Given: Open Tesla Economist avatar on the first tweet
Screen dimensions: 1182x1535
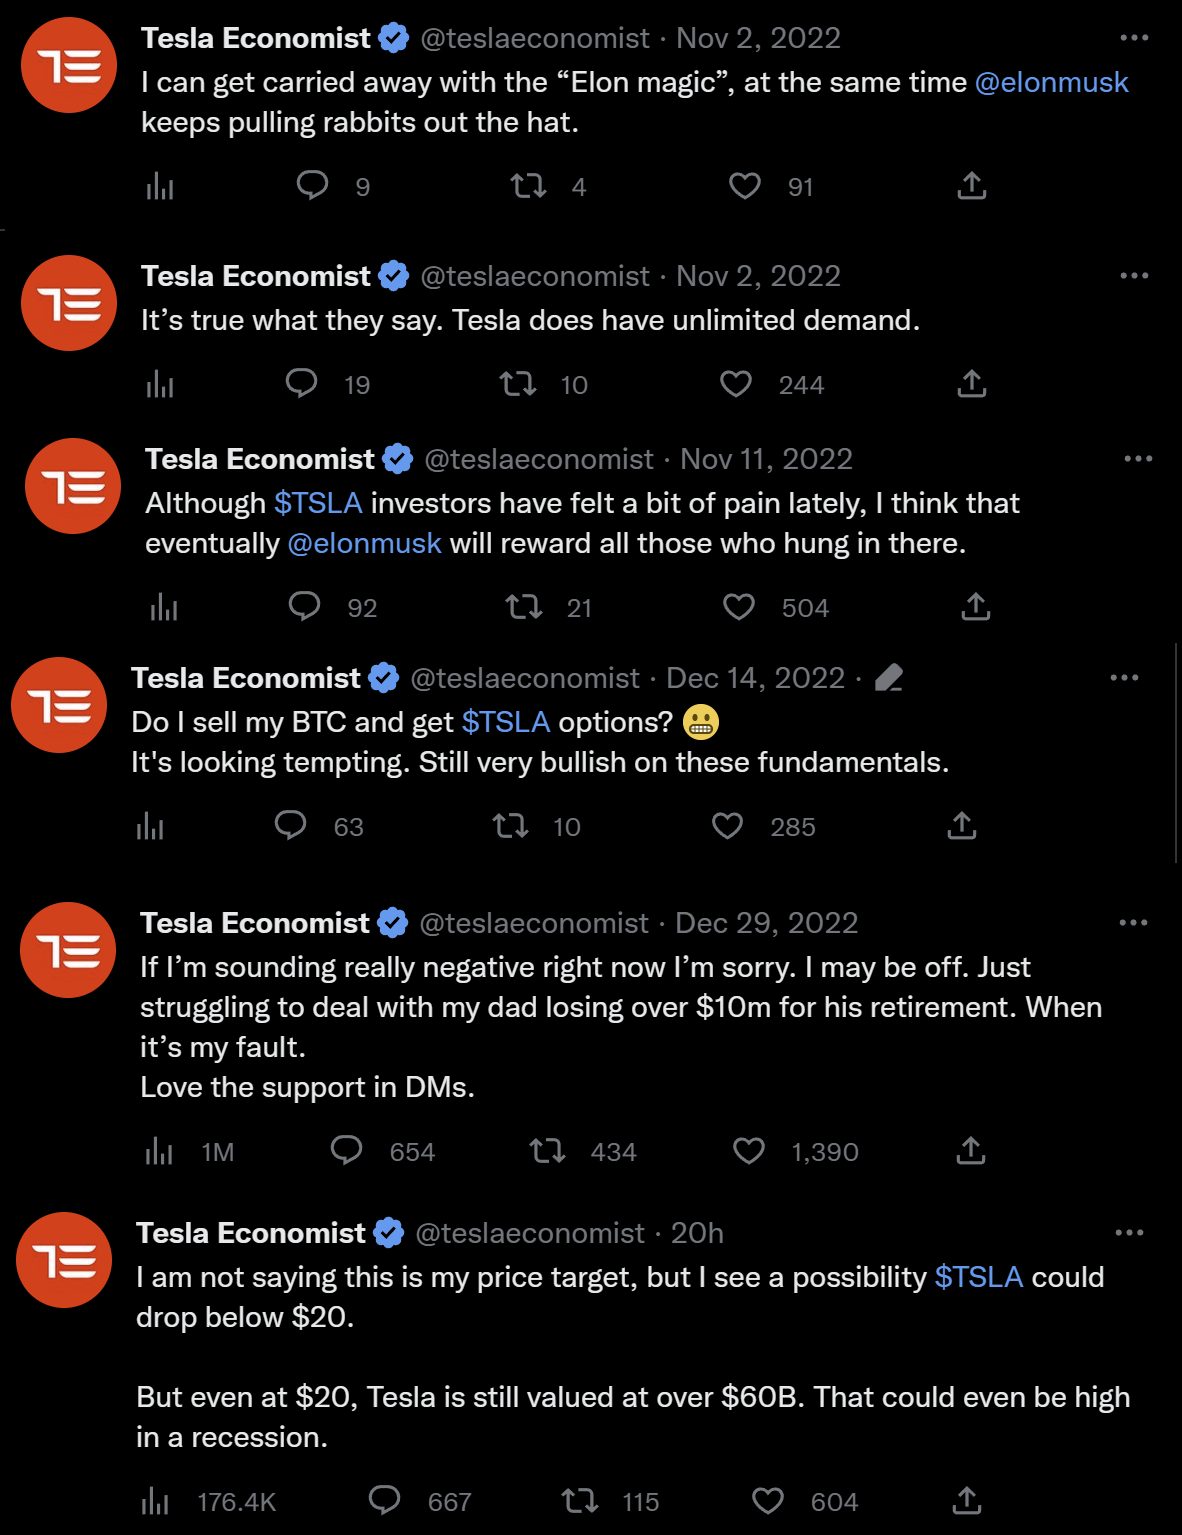Looking at the screenshot, I should point(69,65).
